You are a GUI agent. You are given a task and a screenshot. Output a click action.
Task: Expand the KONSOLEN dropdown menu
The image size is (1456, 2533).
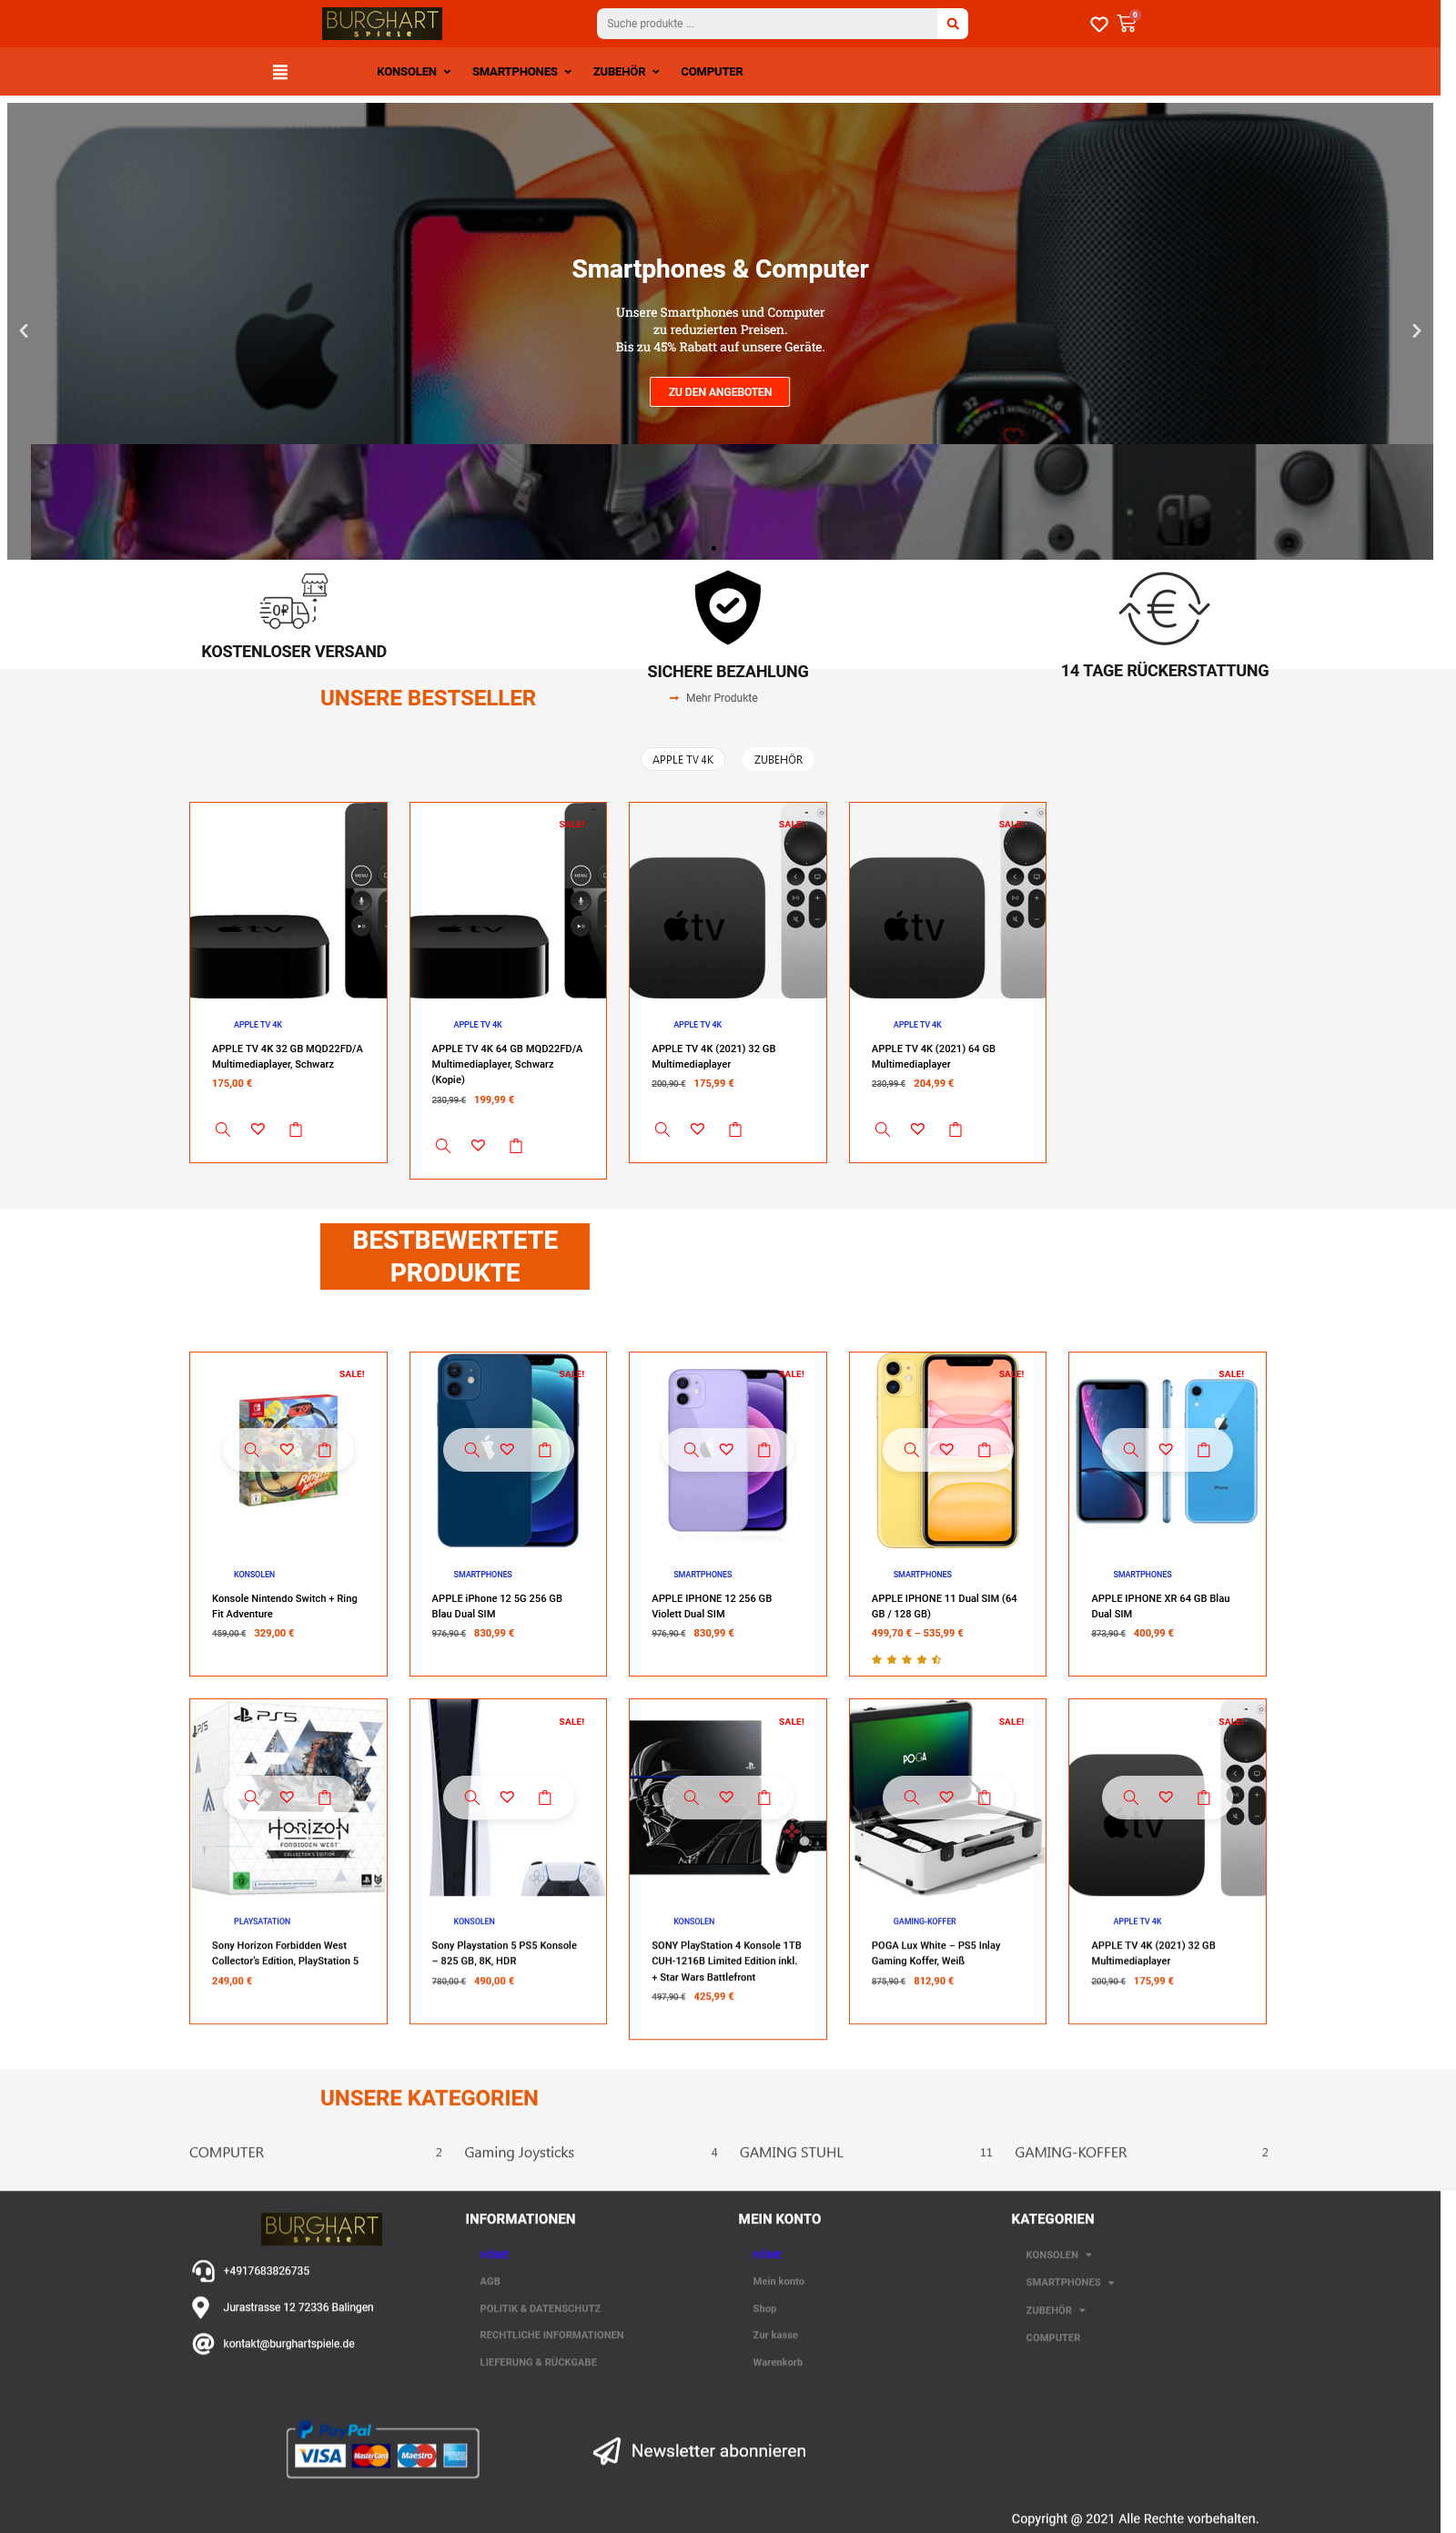pyautogui.click(x=413, y=72)
